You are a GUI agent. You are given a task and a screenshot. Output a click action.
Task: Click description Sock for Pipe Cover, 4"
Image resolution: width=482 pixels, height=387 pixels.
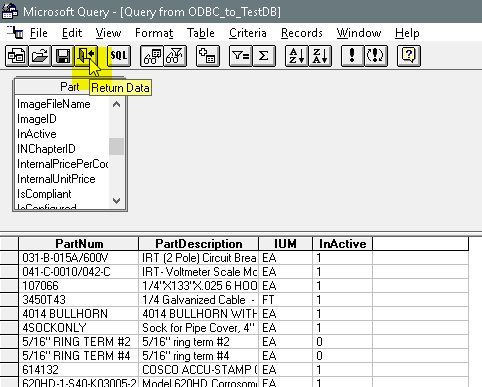[x=199, y=328]
